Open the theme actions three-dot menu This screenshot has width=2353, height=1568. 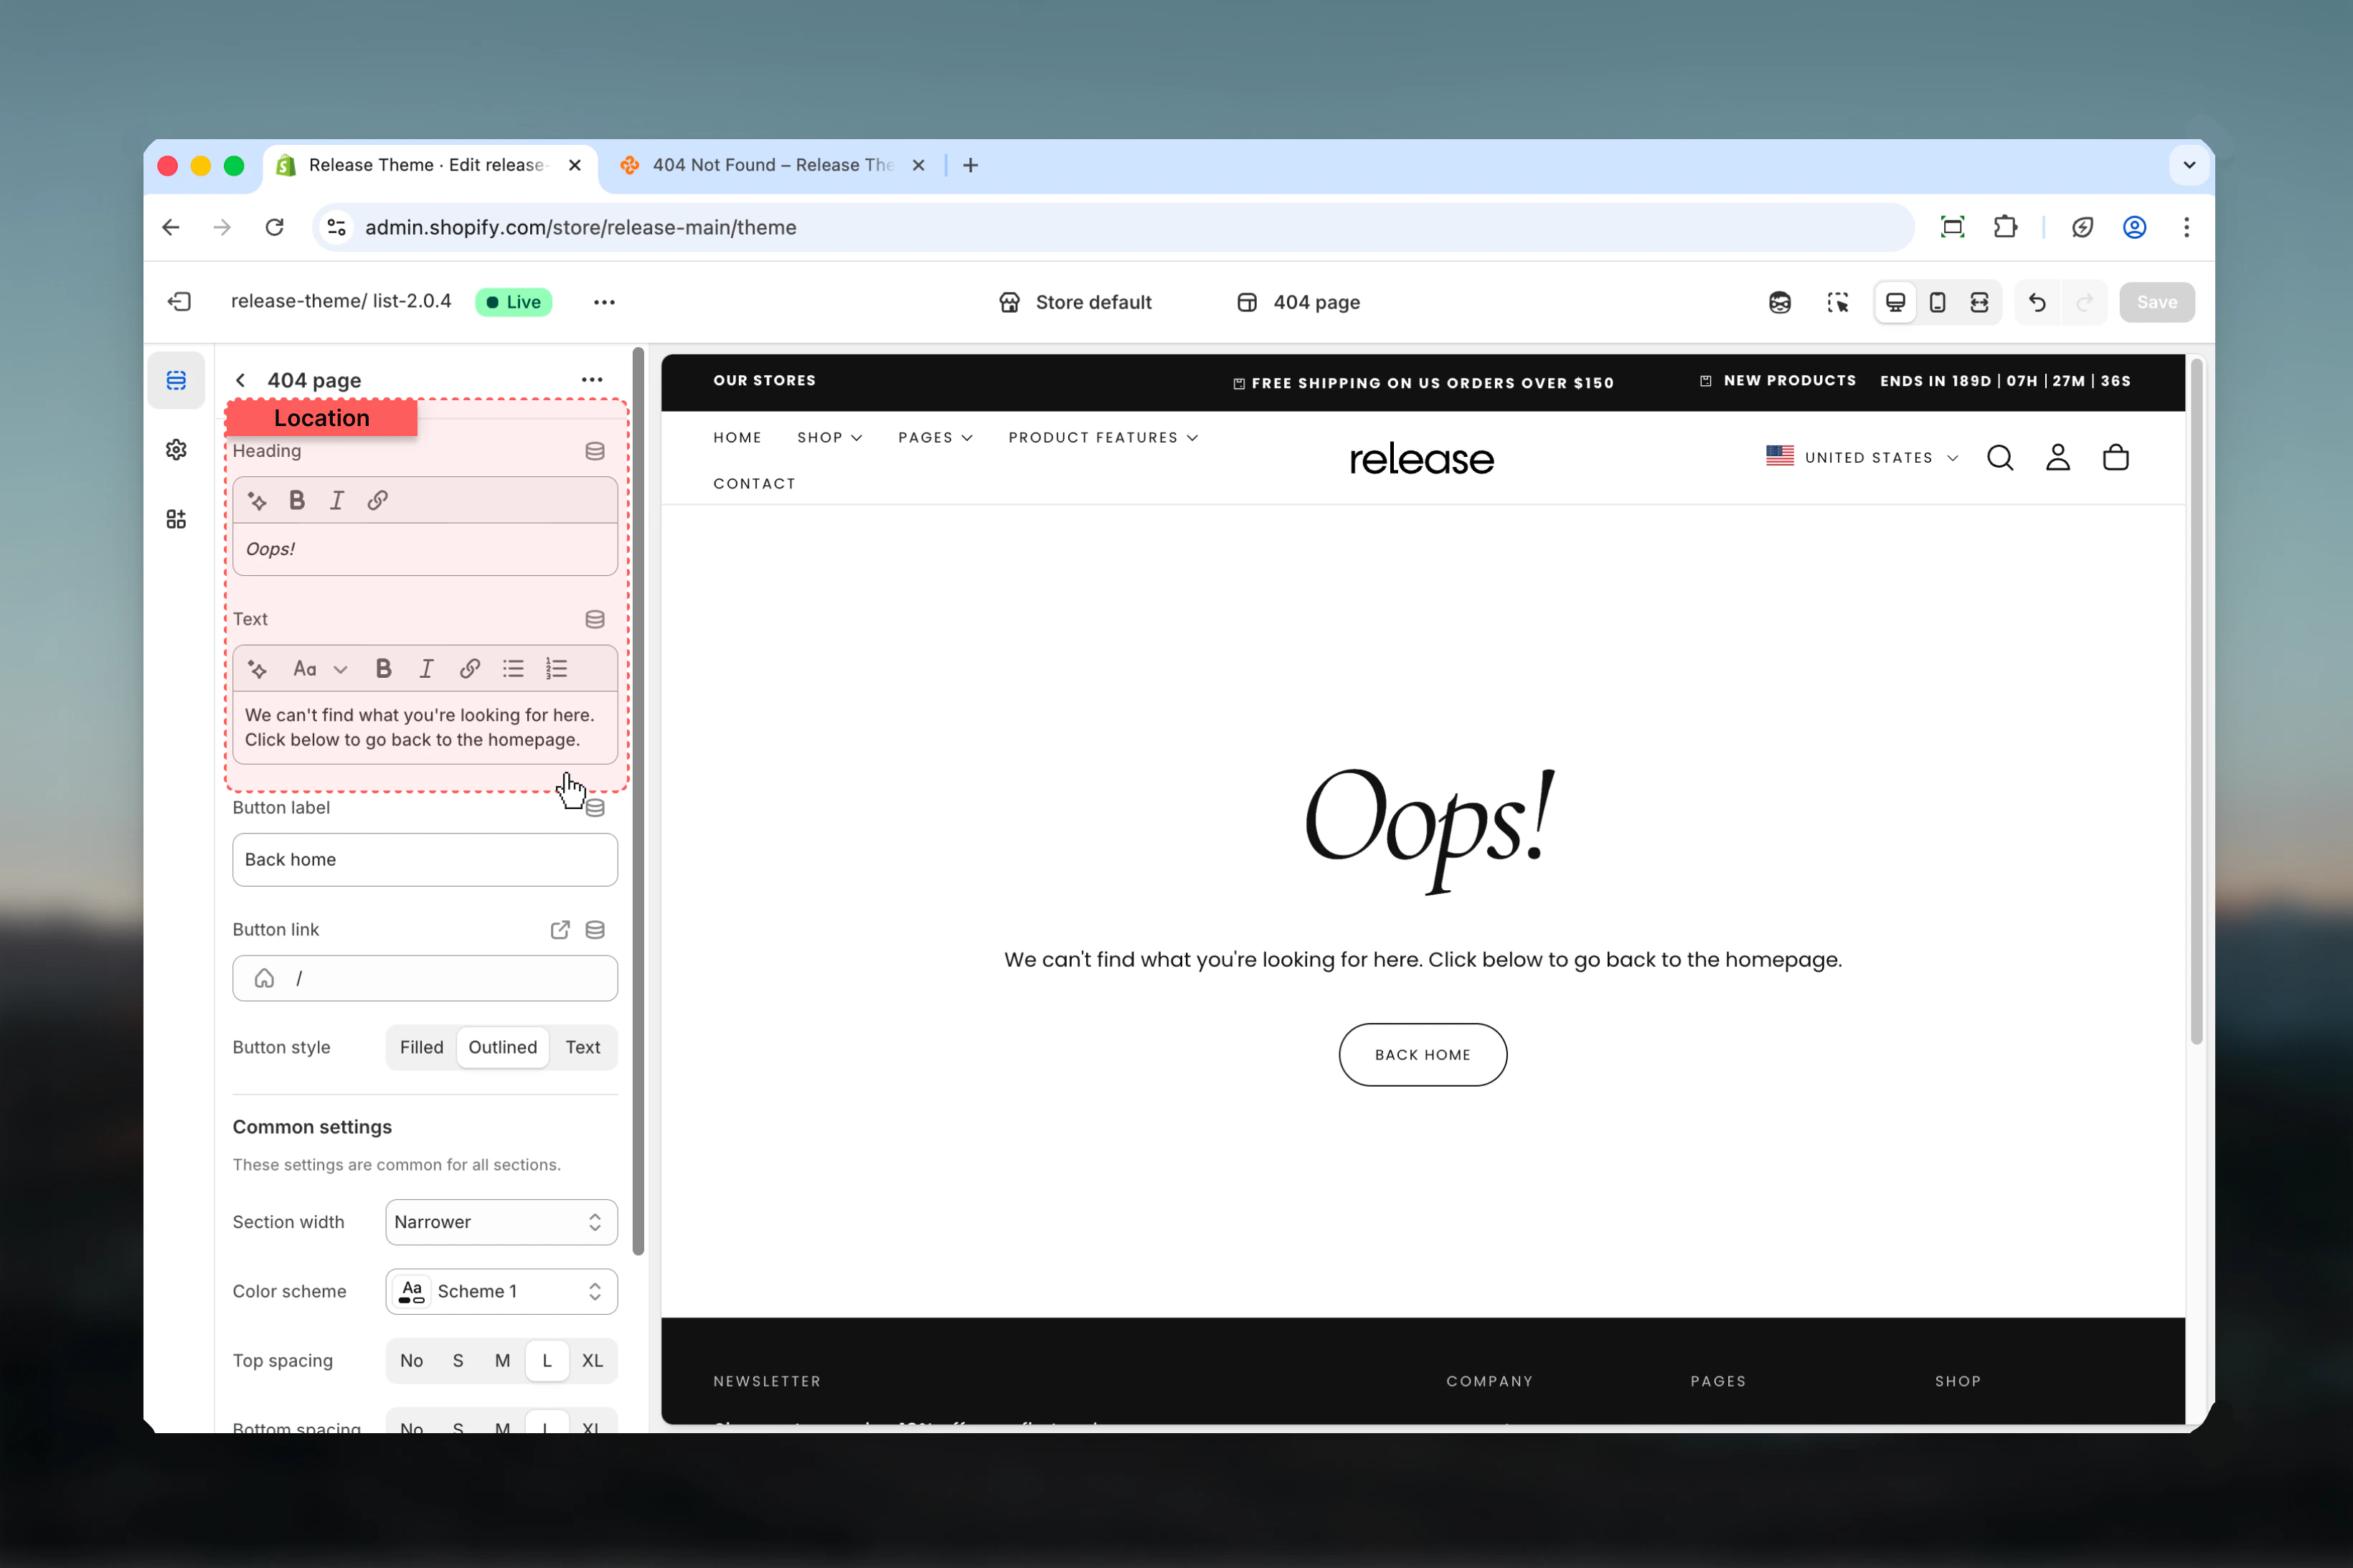[x=604, y=303]
